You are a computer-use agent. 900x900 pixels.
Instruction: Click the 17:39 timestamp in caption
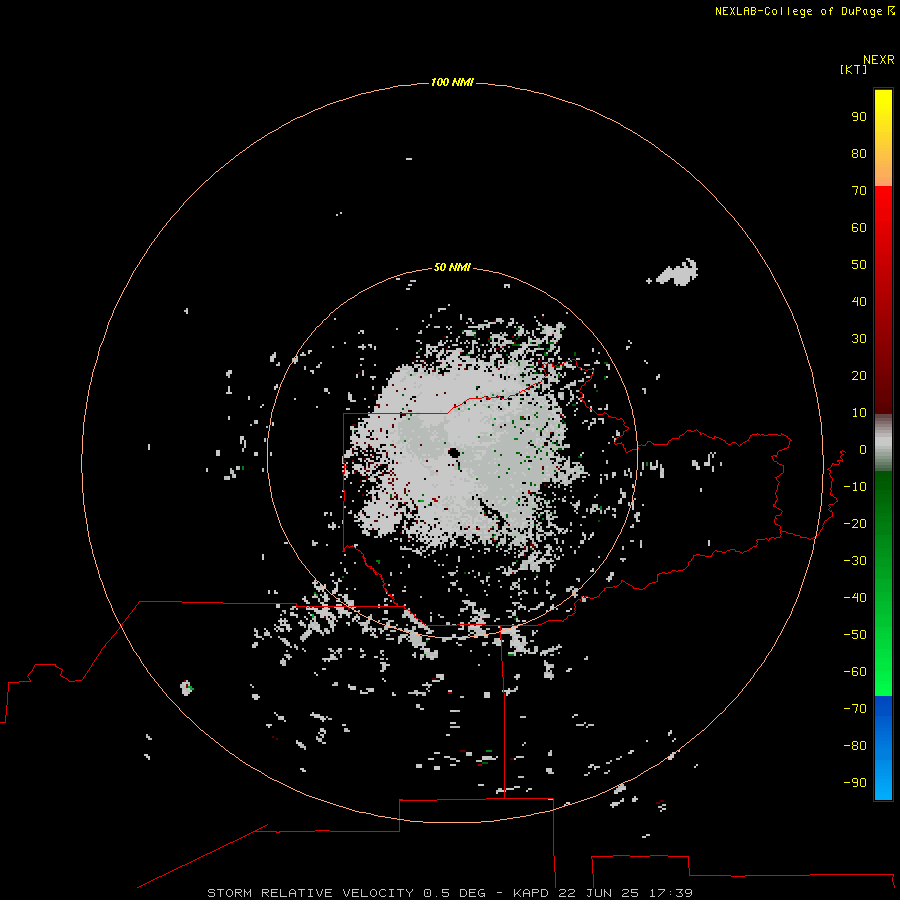[671, 893]
